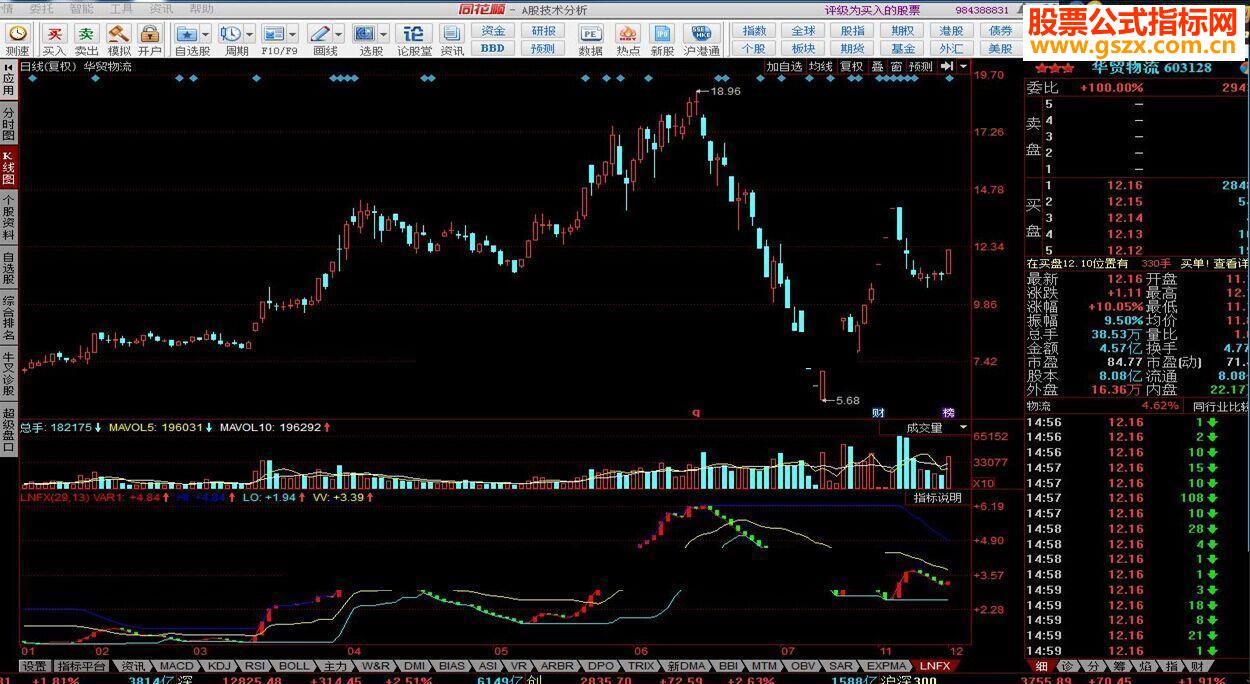Click the 周期 period clock icon
Image resolution: width=1250 pixels, height=684 pixels.
pos(230,34)
